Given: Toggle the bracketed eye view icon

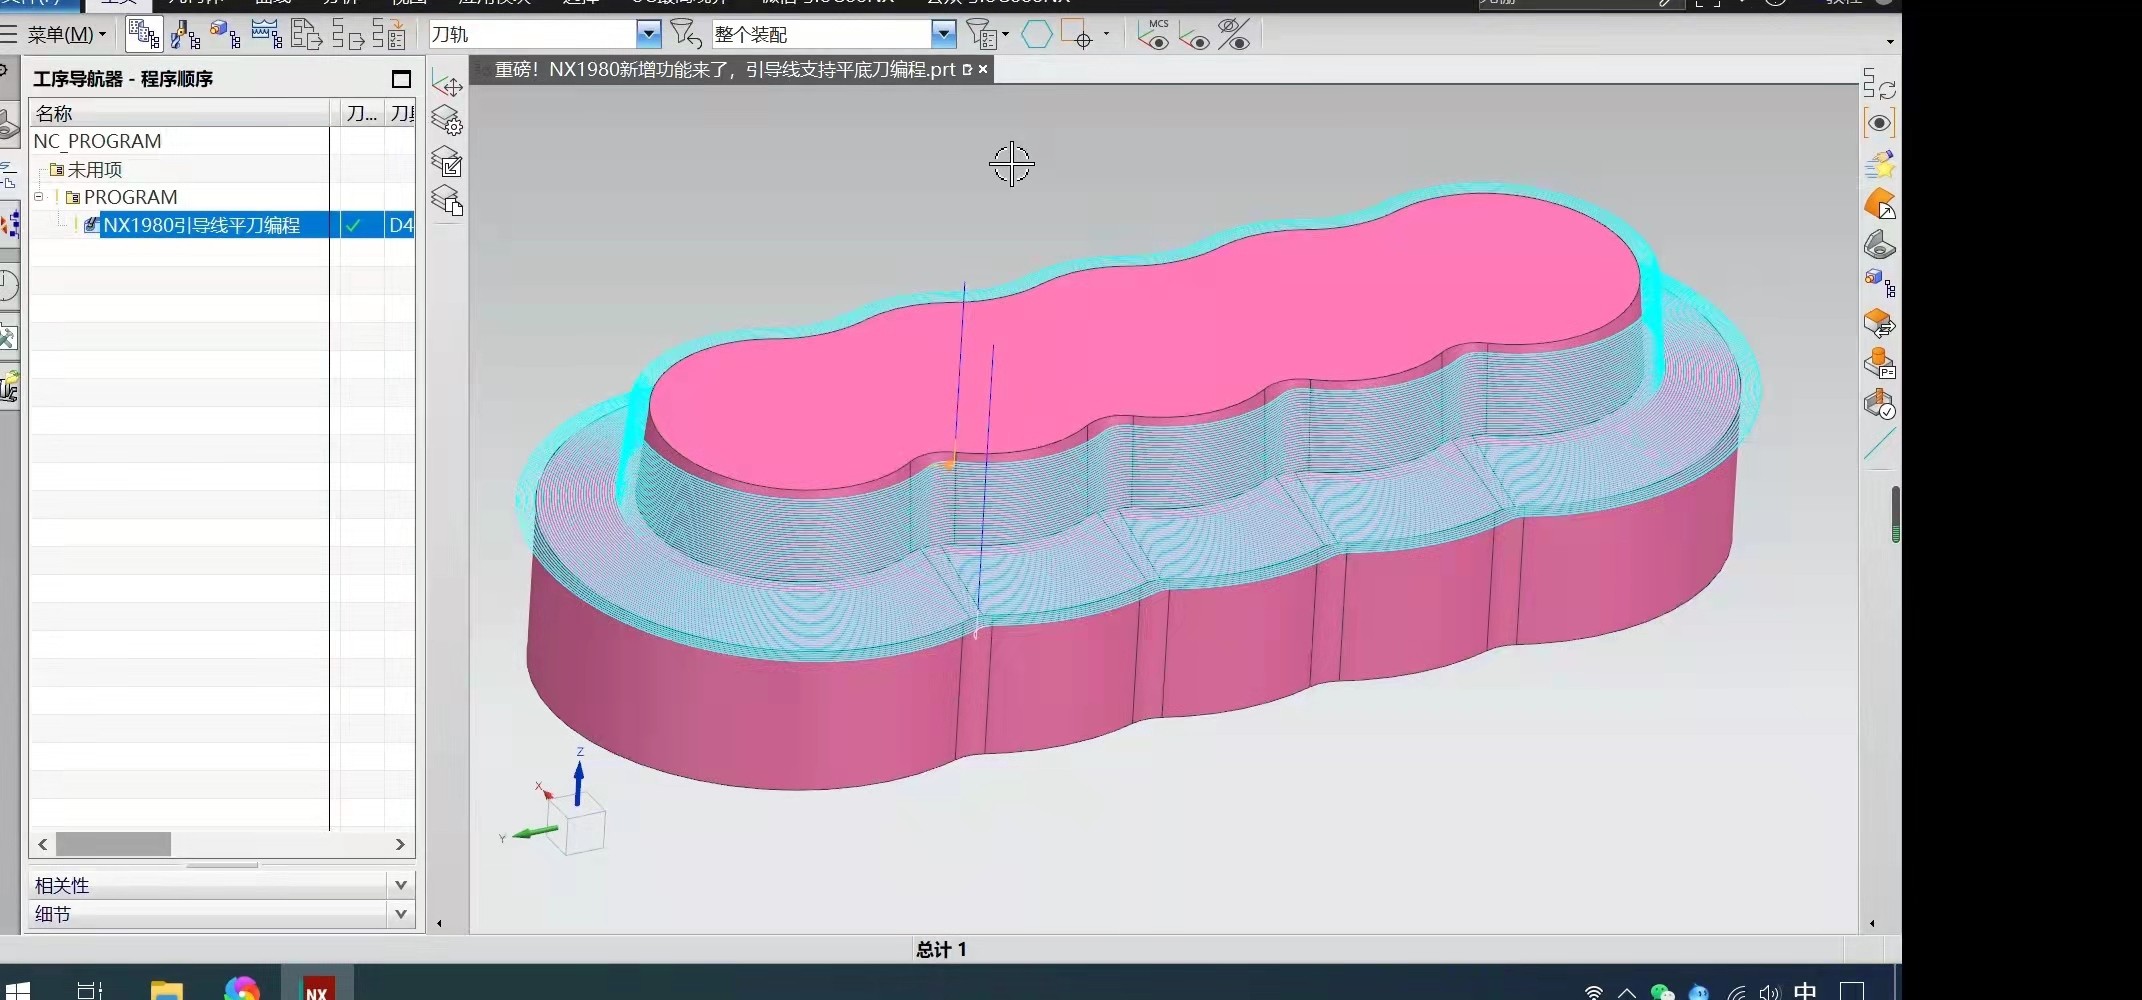Looking at the screenshot, I should point(1880,123).
